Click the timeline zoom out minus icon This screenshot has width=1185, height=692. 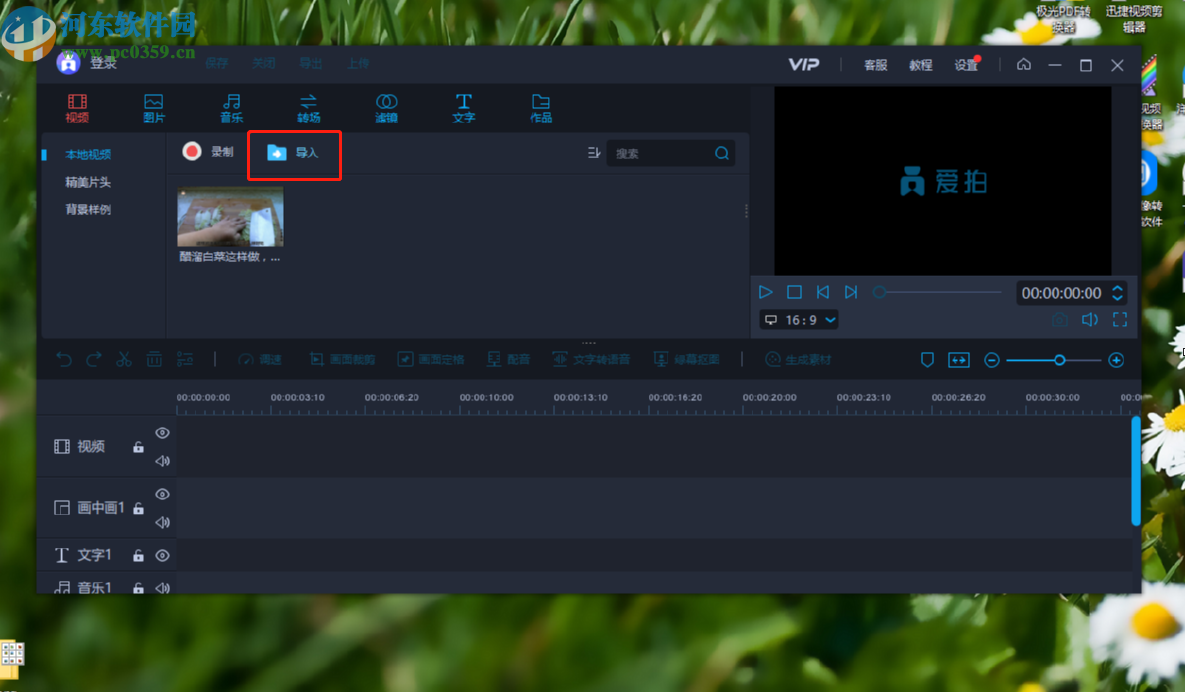tap(992, 361)
